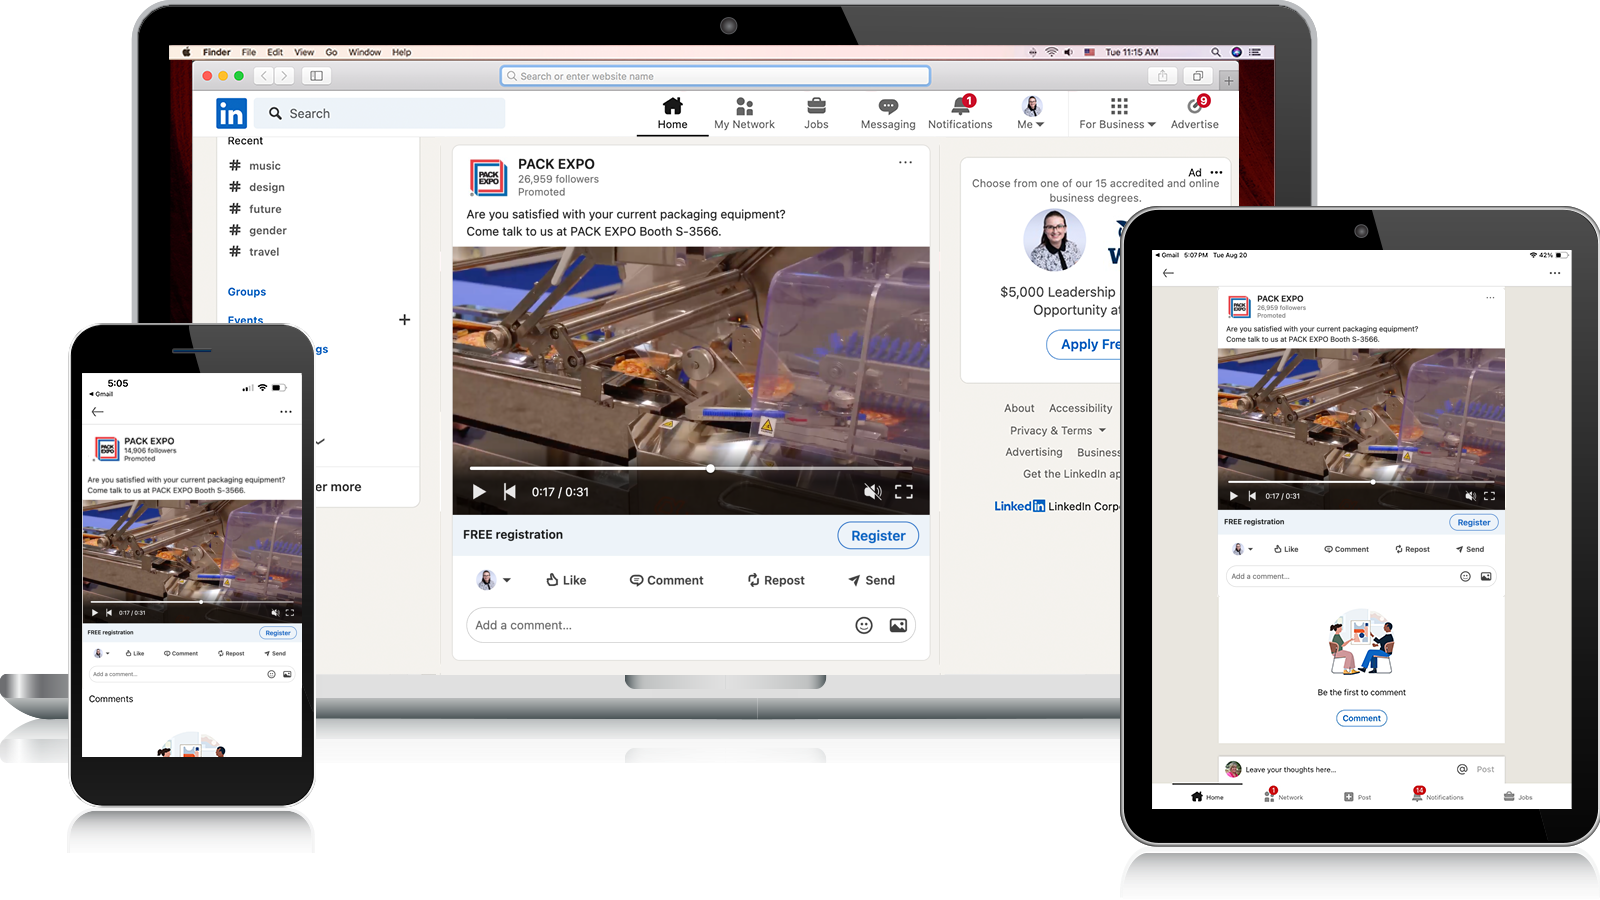
Task: Open ad options three dots on laptop
Action: pos(1216,172)
